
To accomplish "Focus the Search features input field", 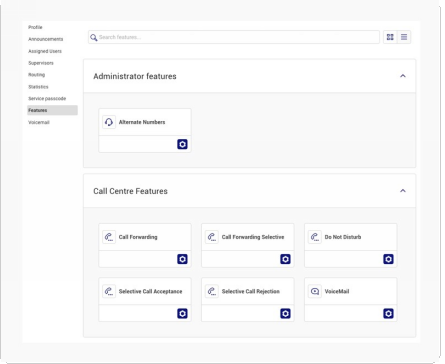I will point(234,37).
